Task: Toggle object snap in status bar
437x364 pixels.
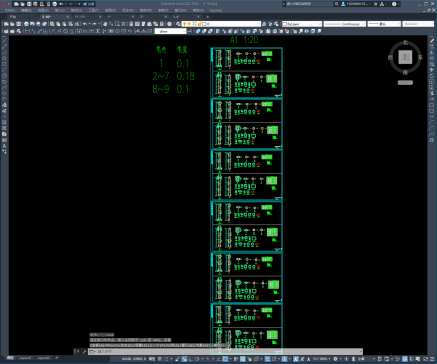Action: tap(226, 359)
